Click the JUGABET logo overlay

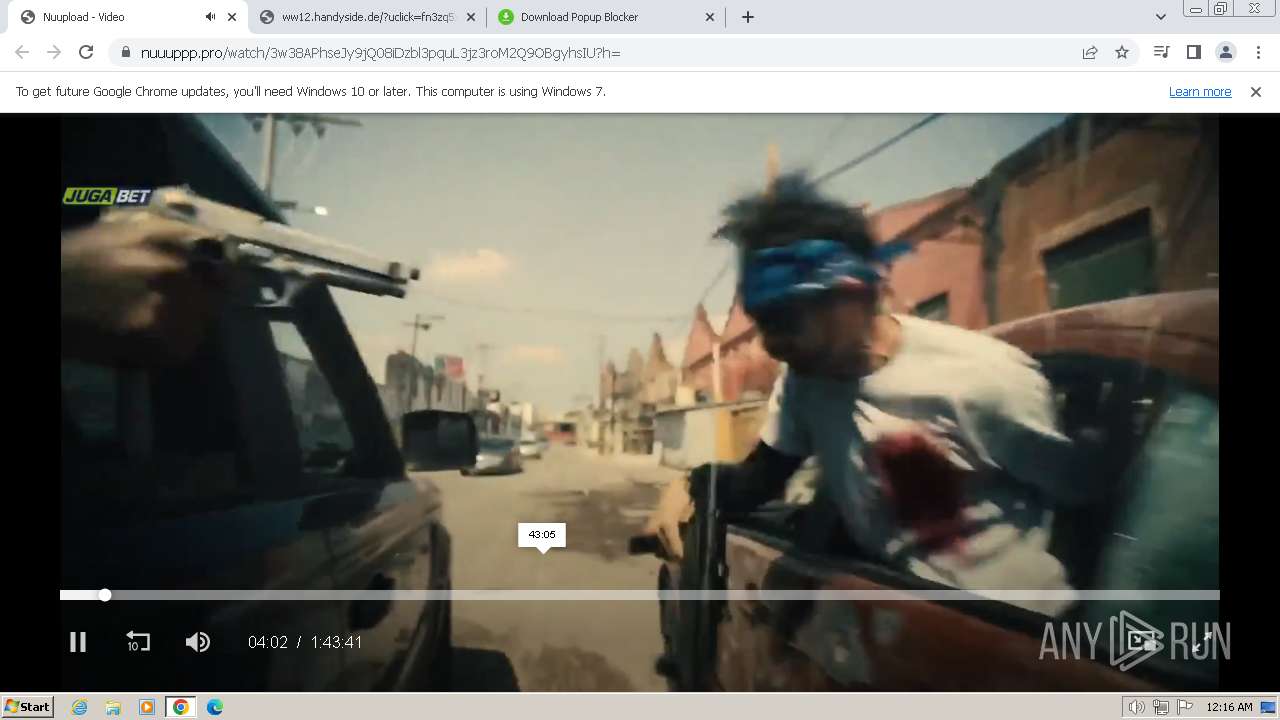(106, 196)
